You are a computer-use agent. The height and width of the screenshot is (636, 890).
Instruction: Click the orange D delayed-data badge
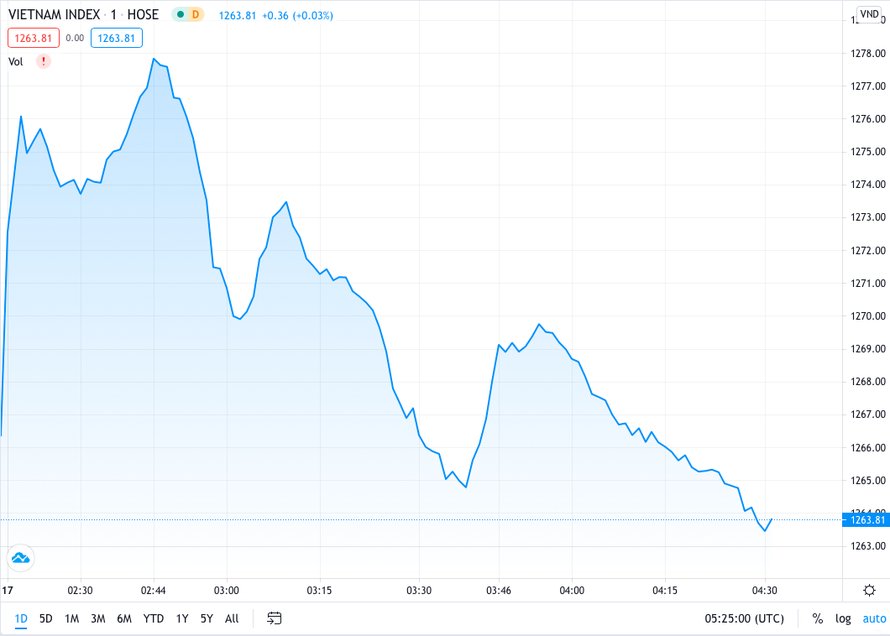click(195, 15)
